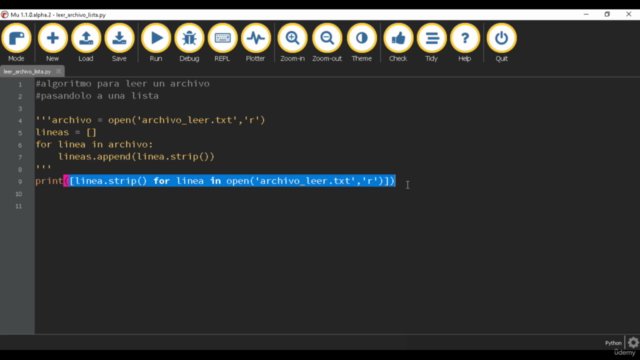Click the comment '#pasandolo a una lista'
Image resolution: width=640 pixels, height=360 pixels.
tap(97, 96)
